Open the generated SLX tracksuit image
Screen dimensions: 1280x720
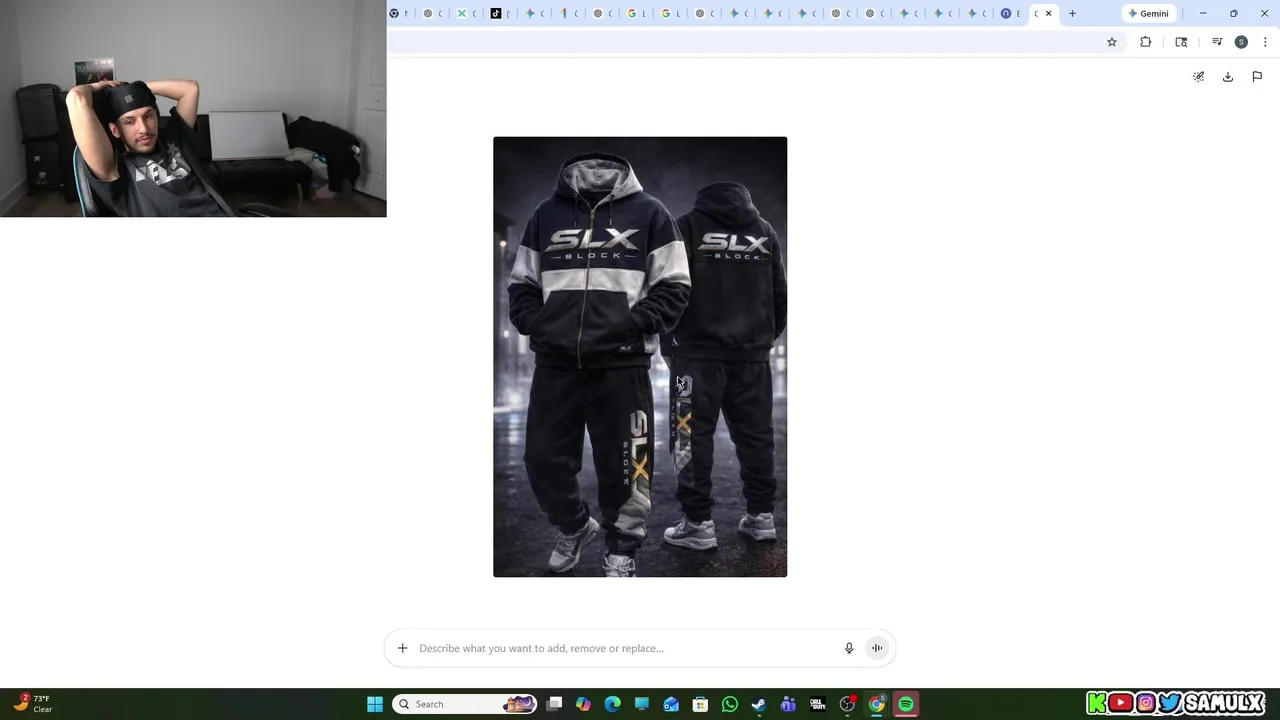coord(640,357)
